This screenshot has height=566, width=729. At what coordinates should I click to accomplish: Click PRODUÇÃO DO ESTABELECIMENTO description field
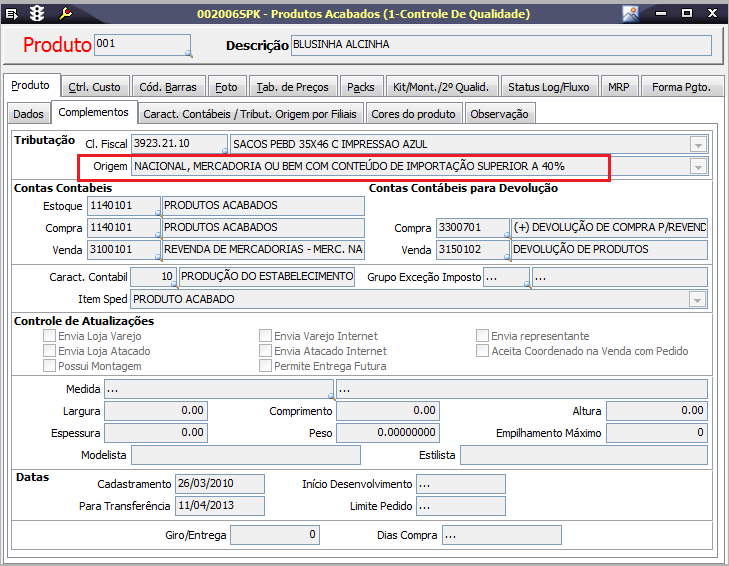click(267, 277)
